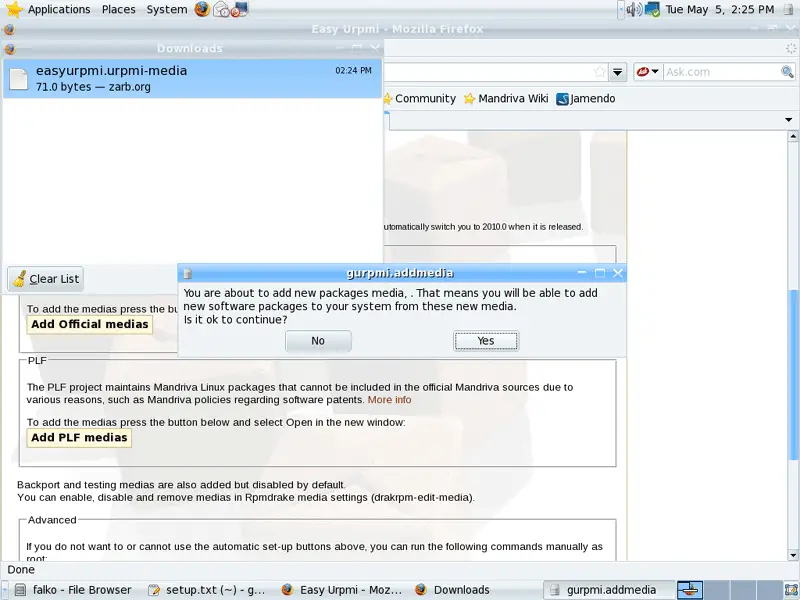Image resolution: width=800 pixels, height=600 pixels.
Task: Click the Ask.com search input field
Action: [721, 72]
